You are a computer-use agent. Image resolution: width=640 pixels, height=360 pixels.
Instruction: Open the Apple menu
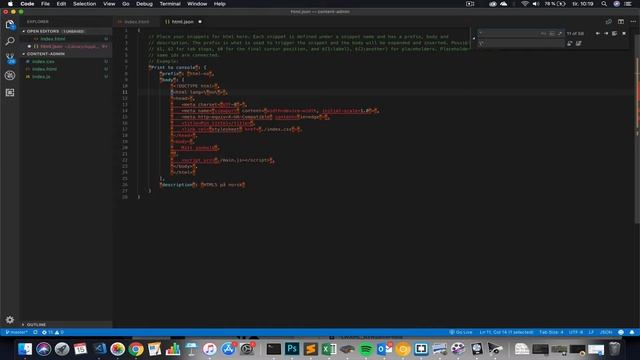(10, 4)
